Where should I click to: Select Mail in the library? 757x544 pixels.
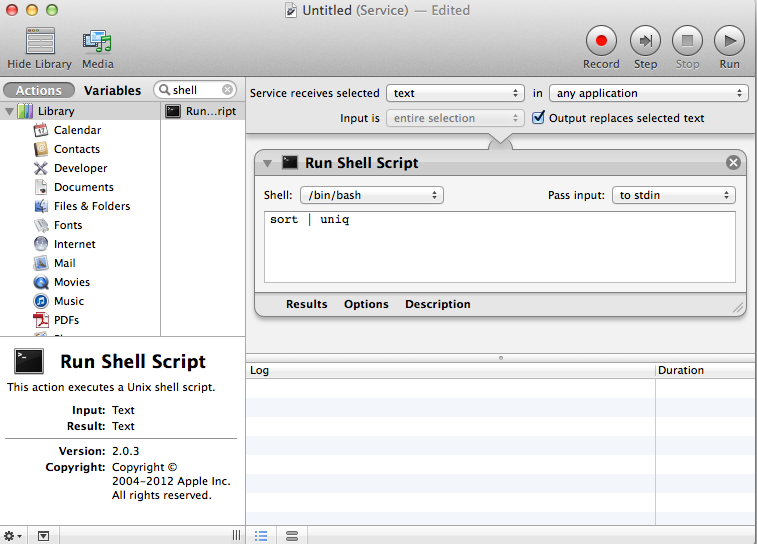click(x=64, y=263)
